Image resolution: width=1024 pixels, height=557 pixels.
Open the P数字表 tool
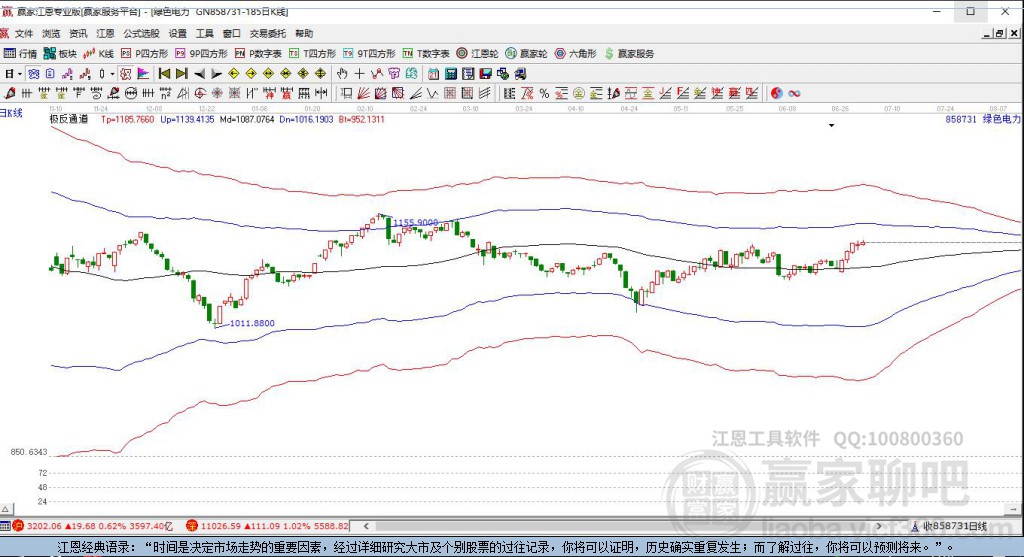tap(258, 54)
